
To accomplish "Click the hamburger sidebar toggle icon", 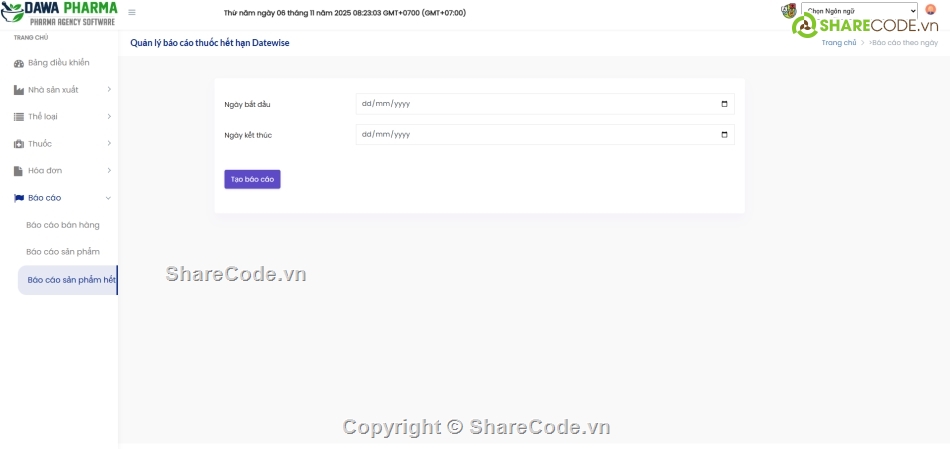I will 132,13.
